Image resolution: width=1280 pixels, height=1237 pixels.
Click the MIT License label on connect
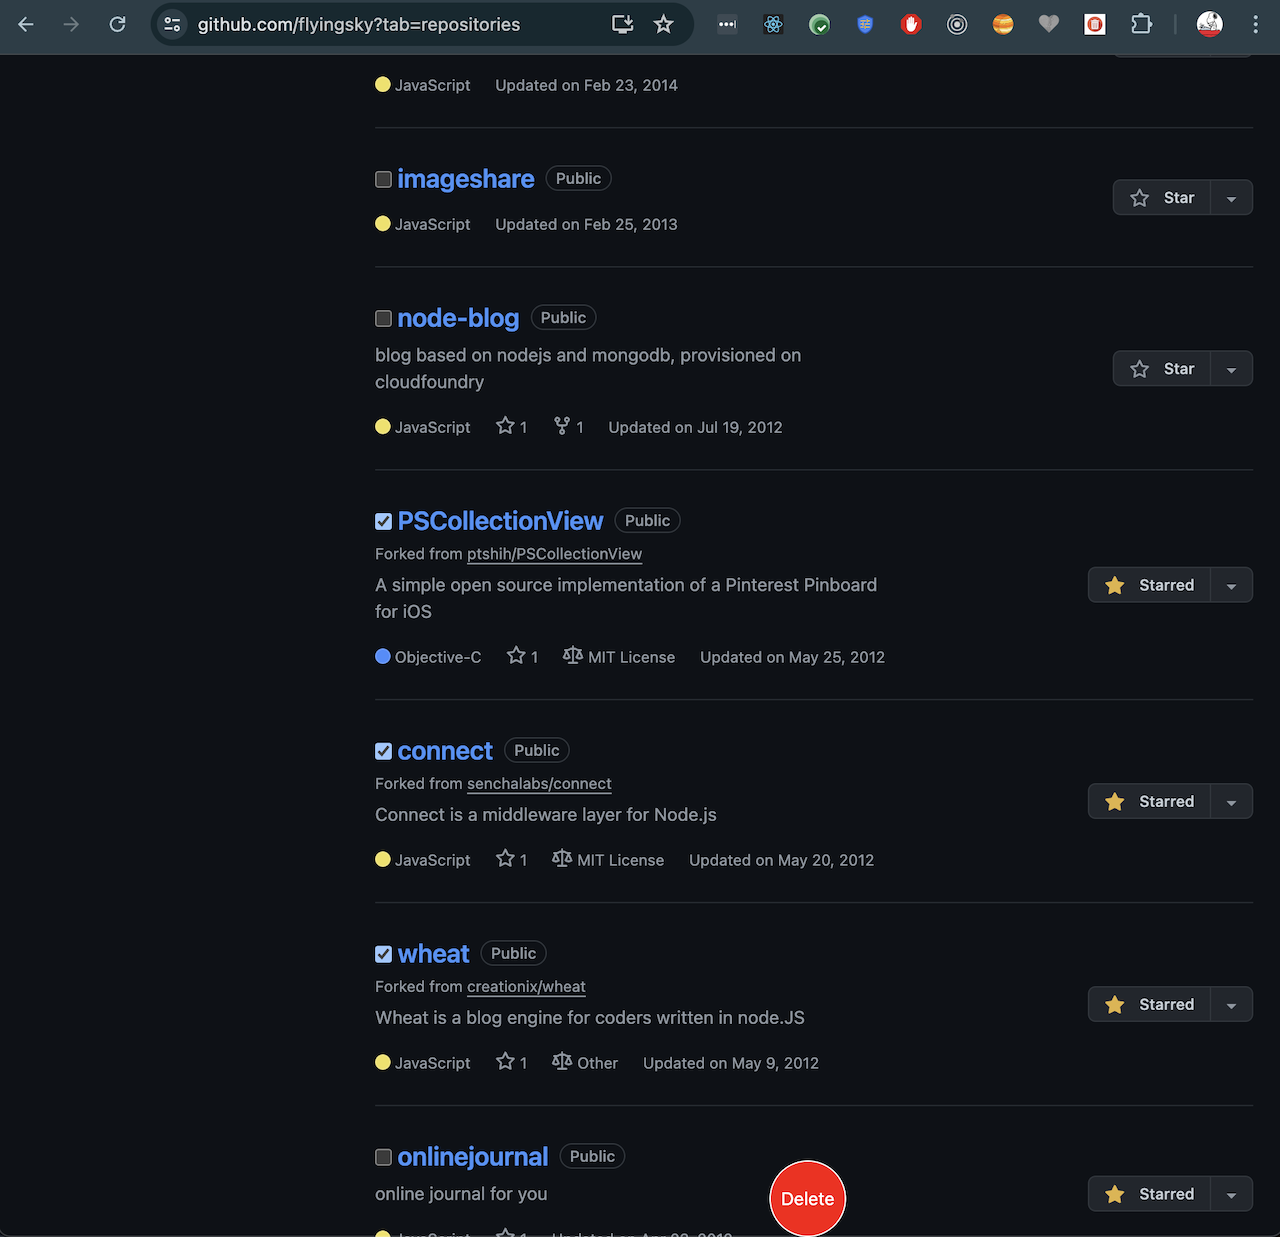click(x=608, y=860)
